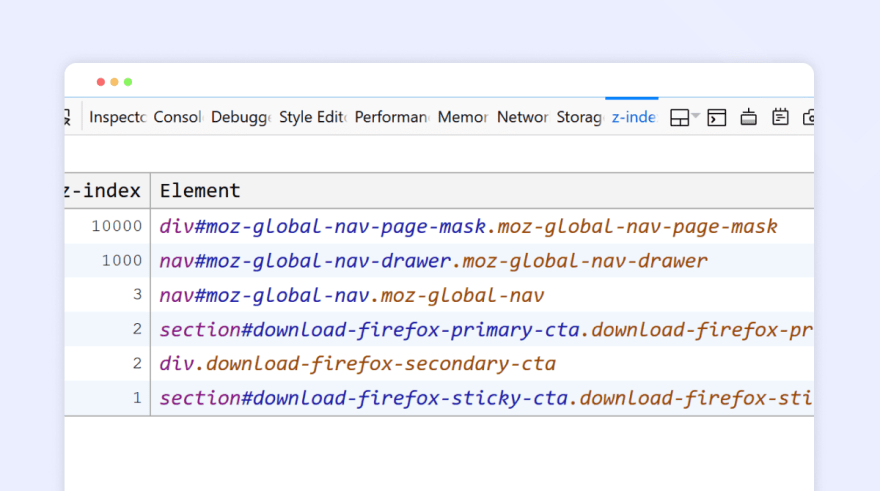Click the frames layout icon
Viewport: 880px width, 491px height.
coord(679,117)
